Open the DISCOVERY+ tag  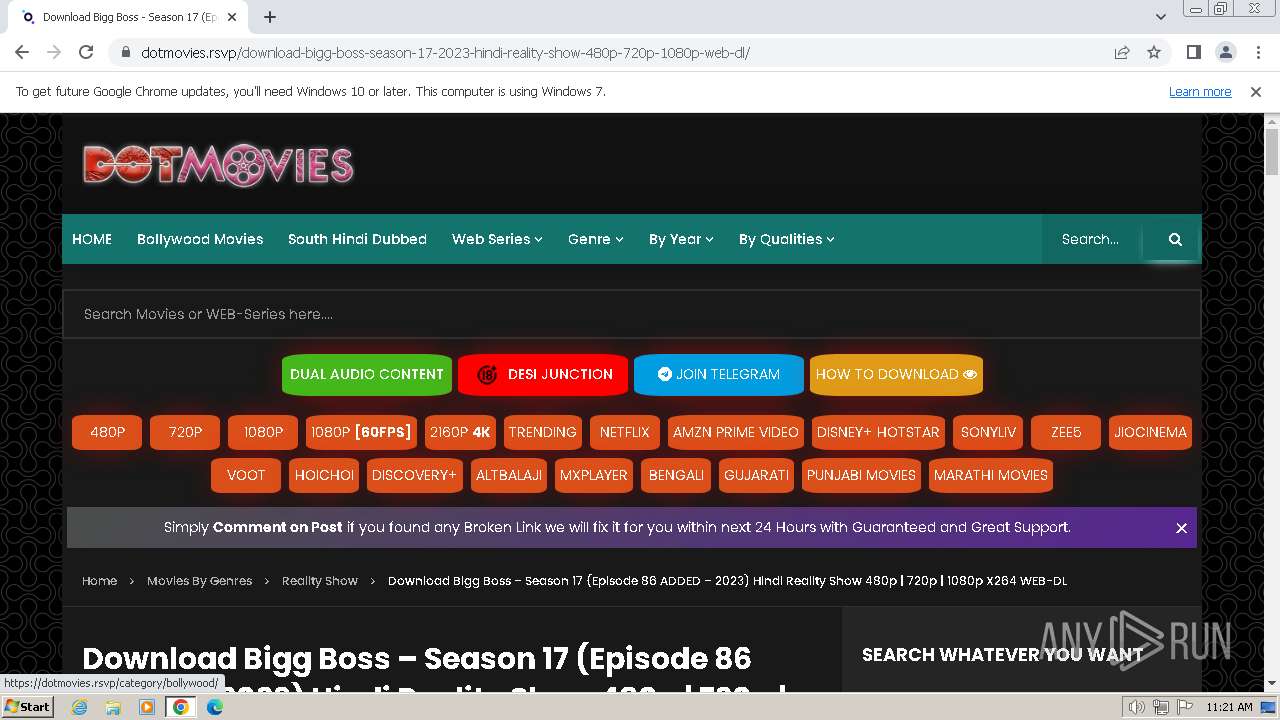tap(413, 475)
